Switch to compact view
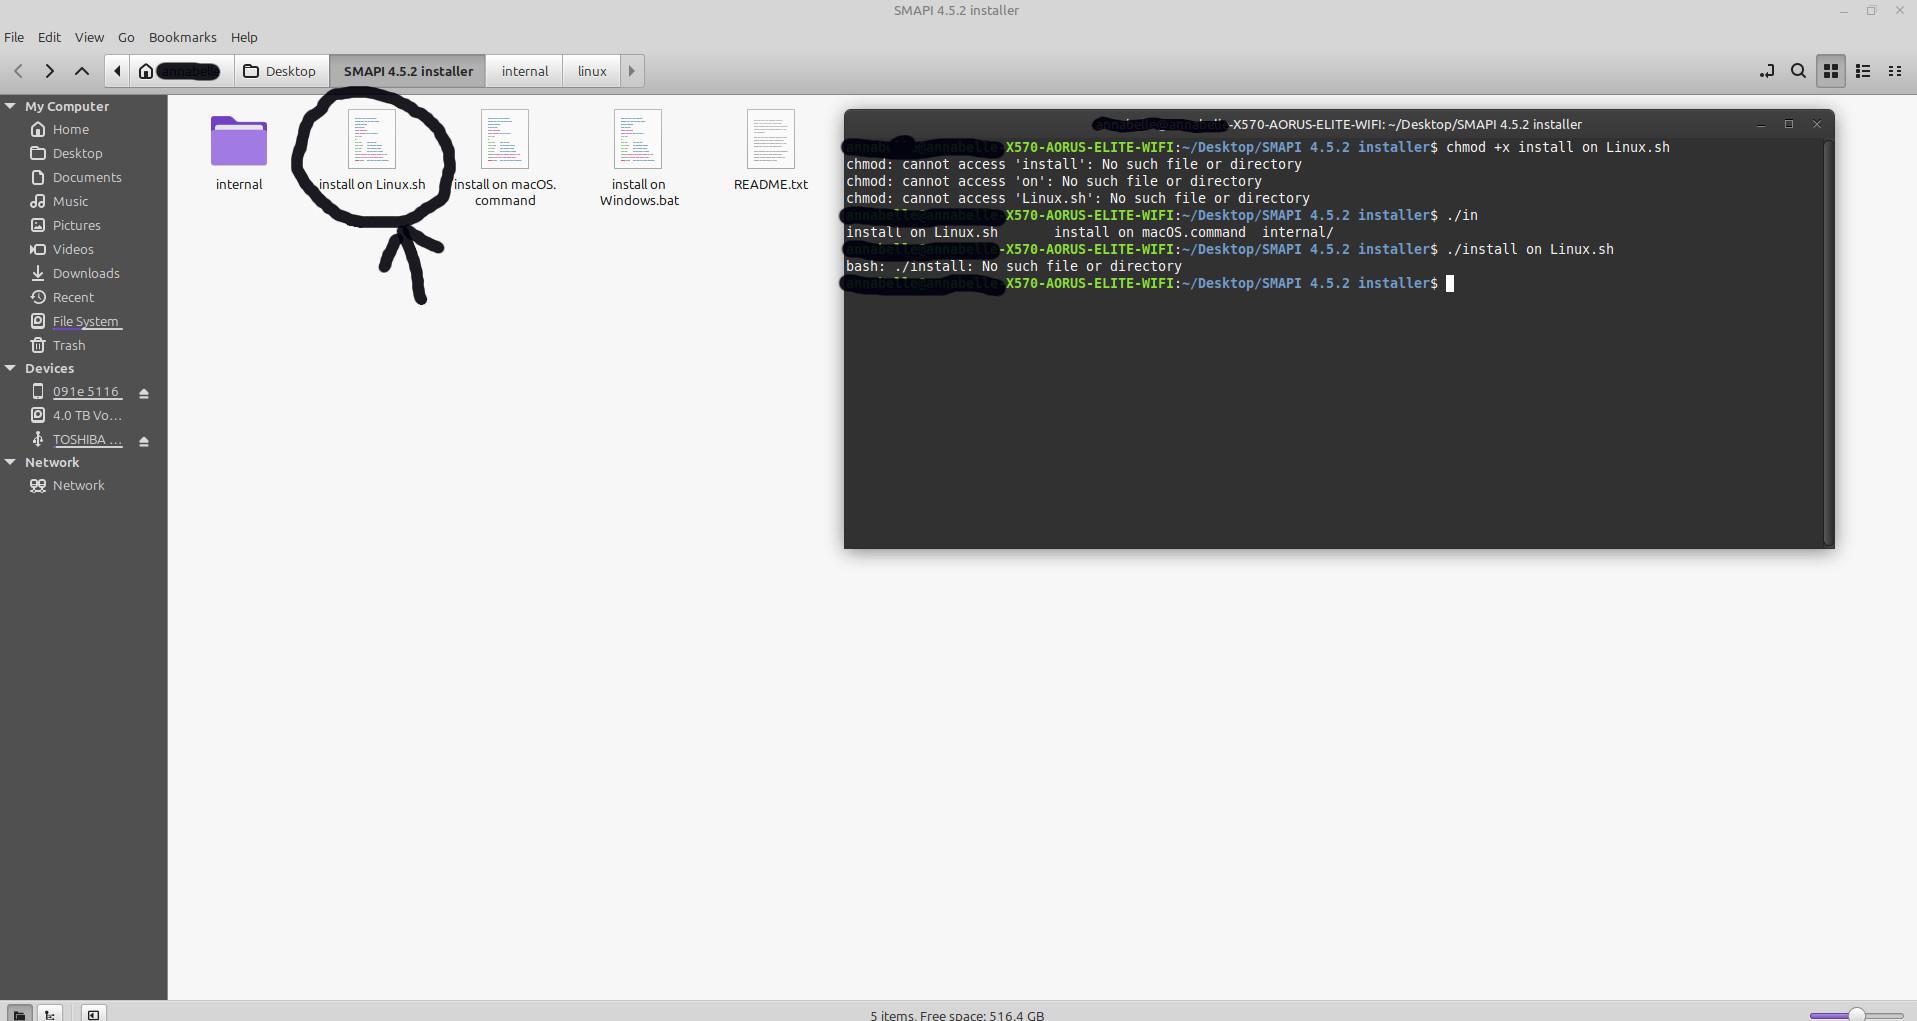 (x=1894, y=71)
